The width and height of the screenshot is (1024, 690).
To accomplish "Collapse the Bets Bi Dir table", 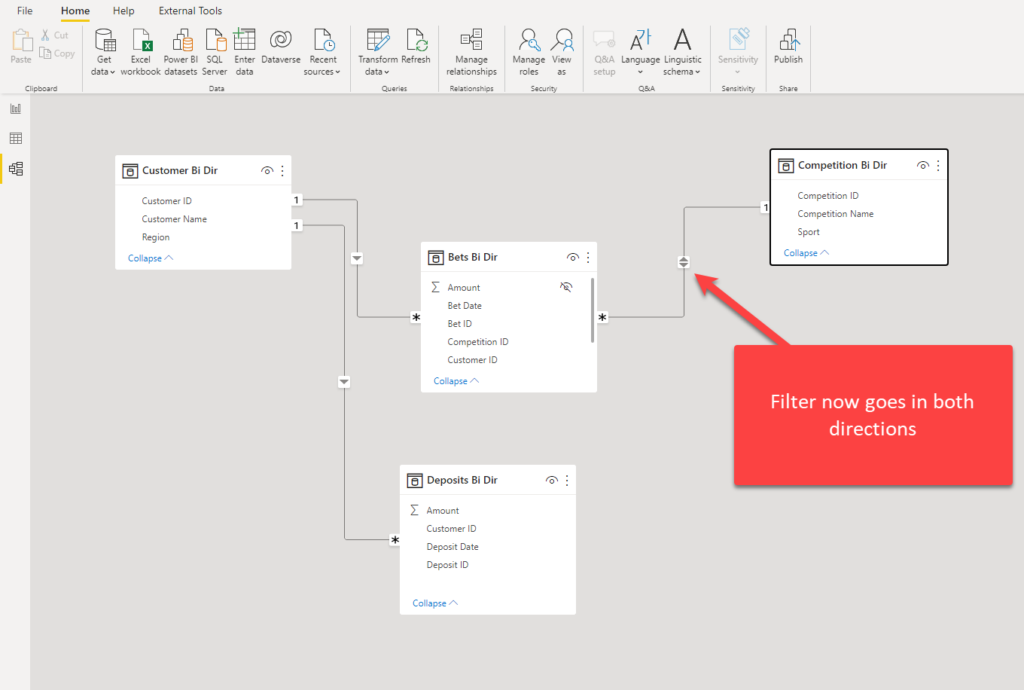I will (x=456, y=381).
